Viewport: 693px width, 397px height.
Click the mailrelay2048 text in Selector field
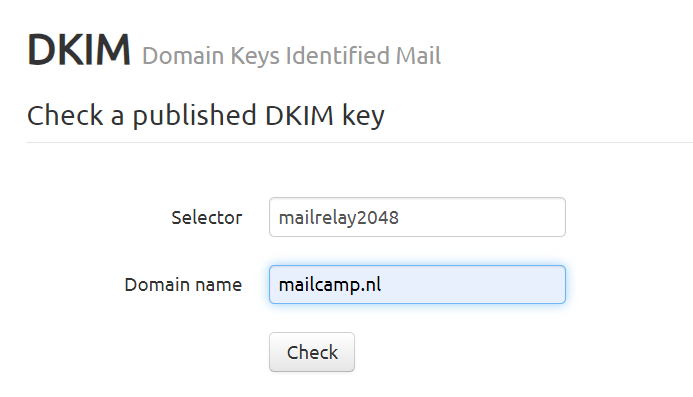pyautogui.click(x=339, y=218)
